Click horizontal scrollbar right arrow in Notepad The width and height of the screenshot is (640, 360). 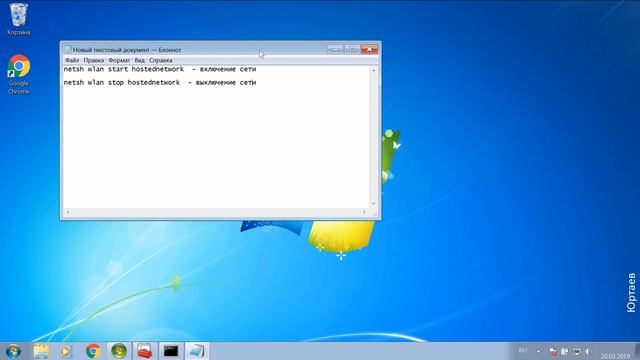[x=364, y=212]
